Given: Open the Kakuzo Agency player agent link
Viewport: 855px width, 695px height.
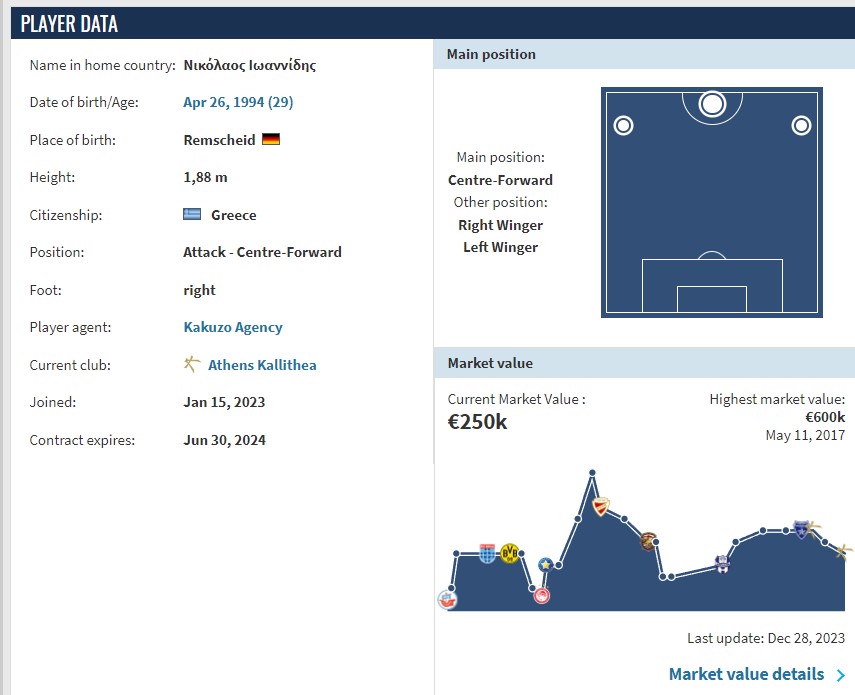Looking at the screenshot, I should 233,327.
